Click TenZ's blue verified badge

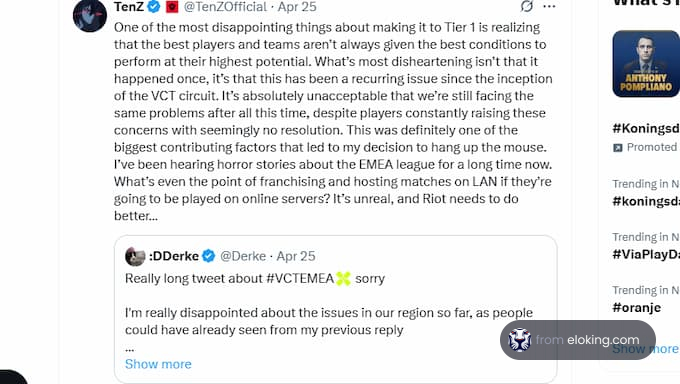pyautogui.click(x=154, y=7)
